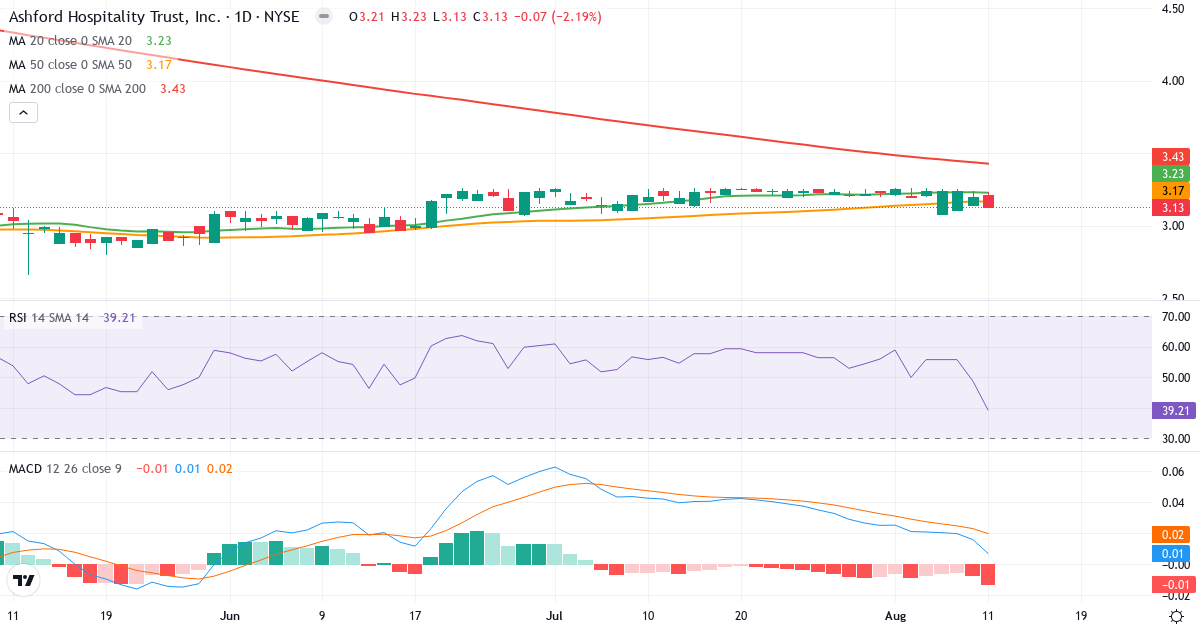Select the MA 50 SMA legend
This screenshot has width=1200, height=630.
tap(90, 65)
